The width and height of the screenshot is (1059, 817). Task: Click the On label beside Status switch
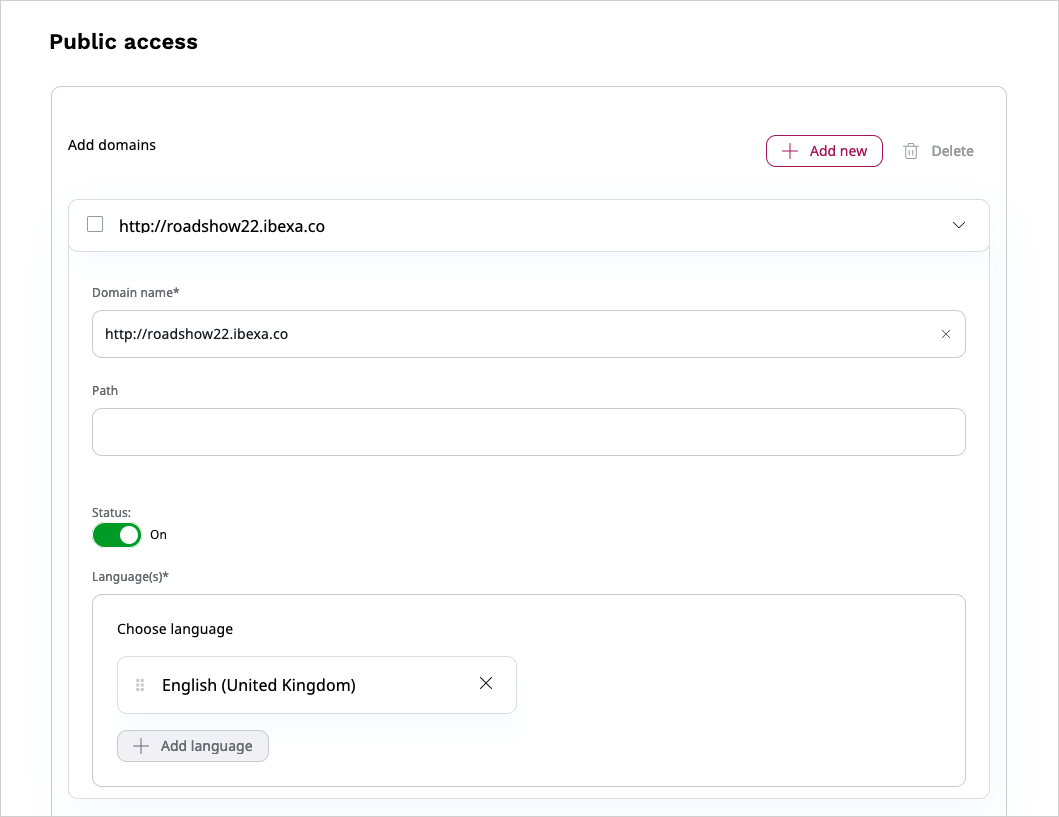(x=158, y=535)
